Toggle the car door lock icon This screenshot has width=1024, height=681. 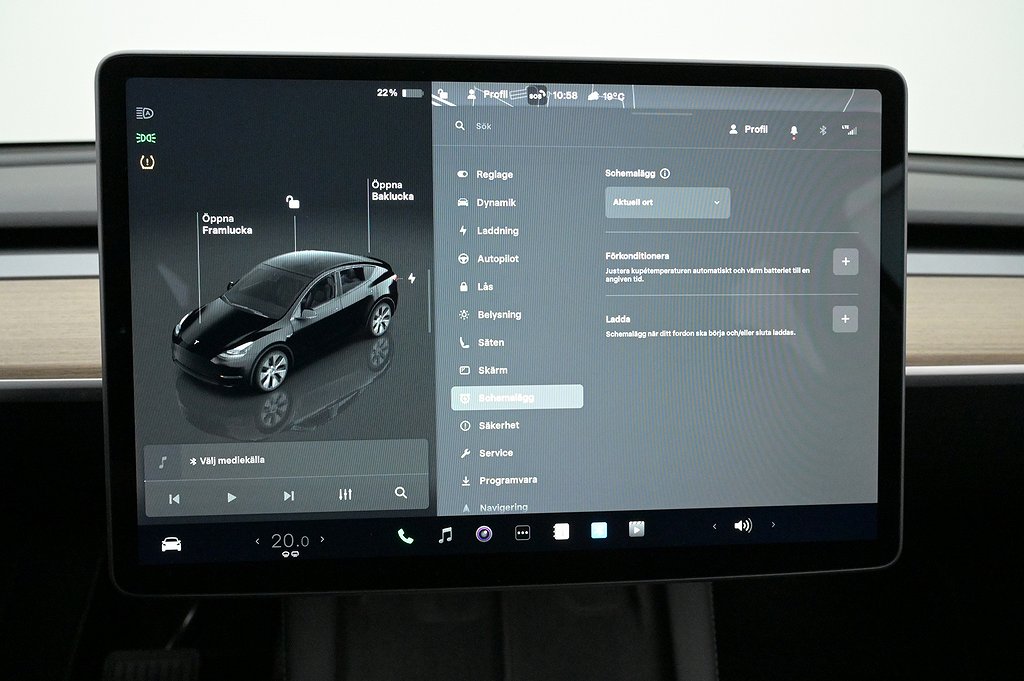293,202
